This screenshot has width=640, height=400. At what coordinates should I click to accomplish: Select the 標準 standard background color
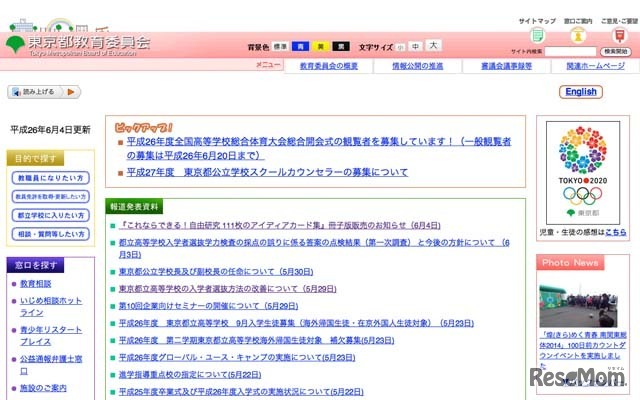pos(280,47)
